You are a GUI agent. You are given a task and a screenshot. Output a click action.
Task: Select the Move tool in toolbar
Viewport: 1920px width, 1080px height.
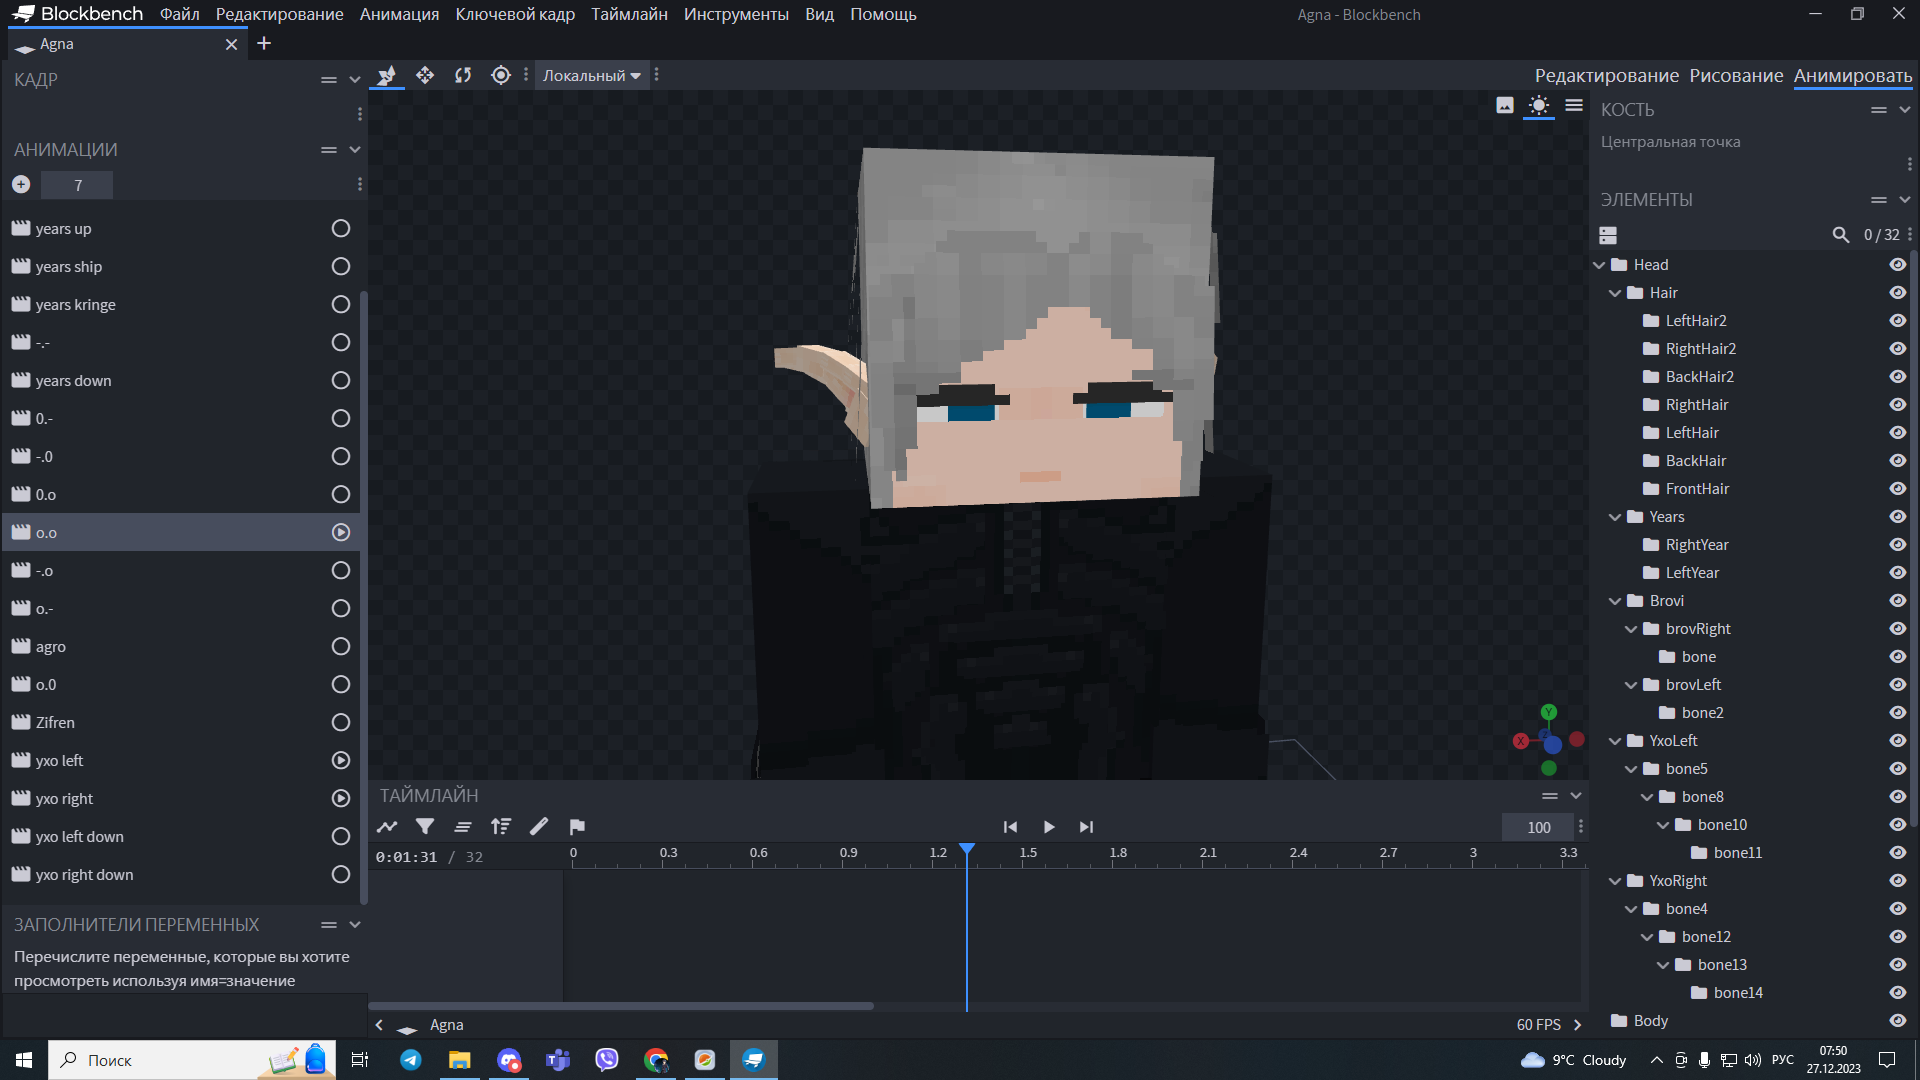pos(425,75)
